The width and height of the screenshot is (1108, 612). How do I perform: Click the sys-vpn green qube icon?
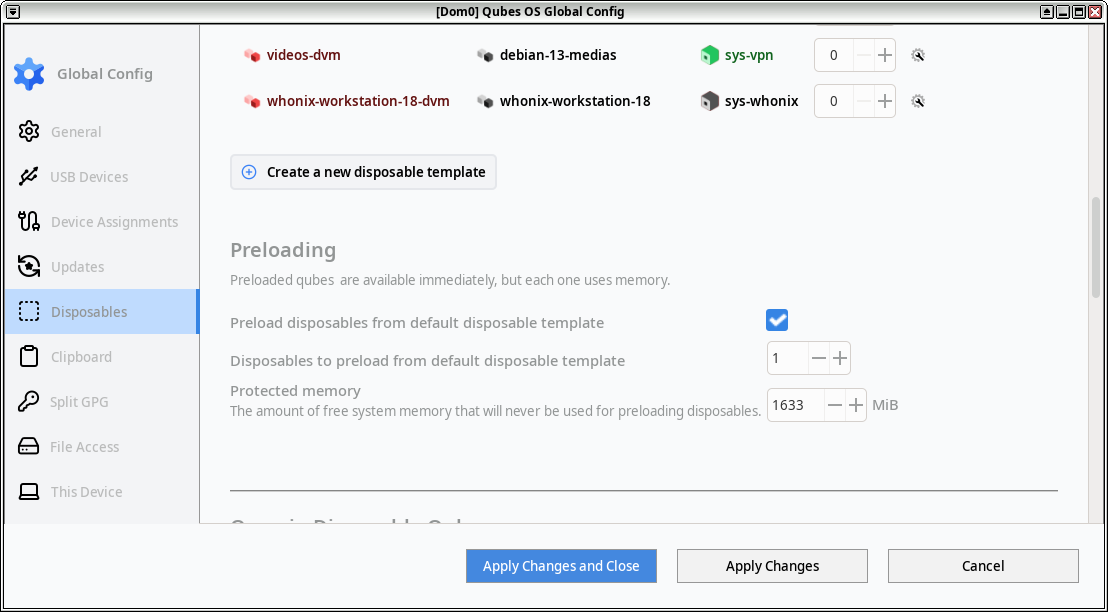(709, 55)
